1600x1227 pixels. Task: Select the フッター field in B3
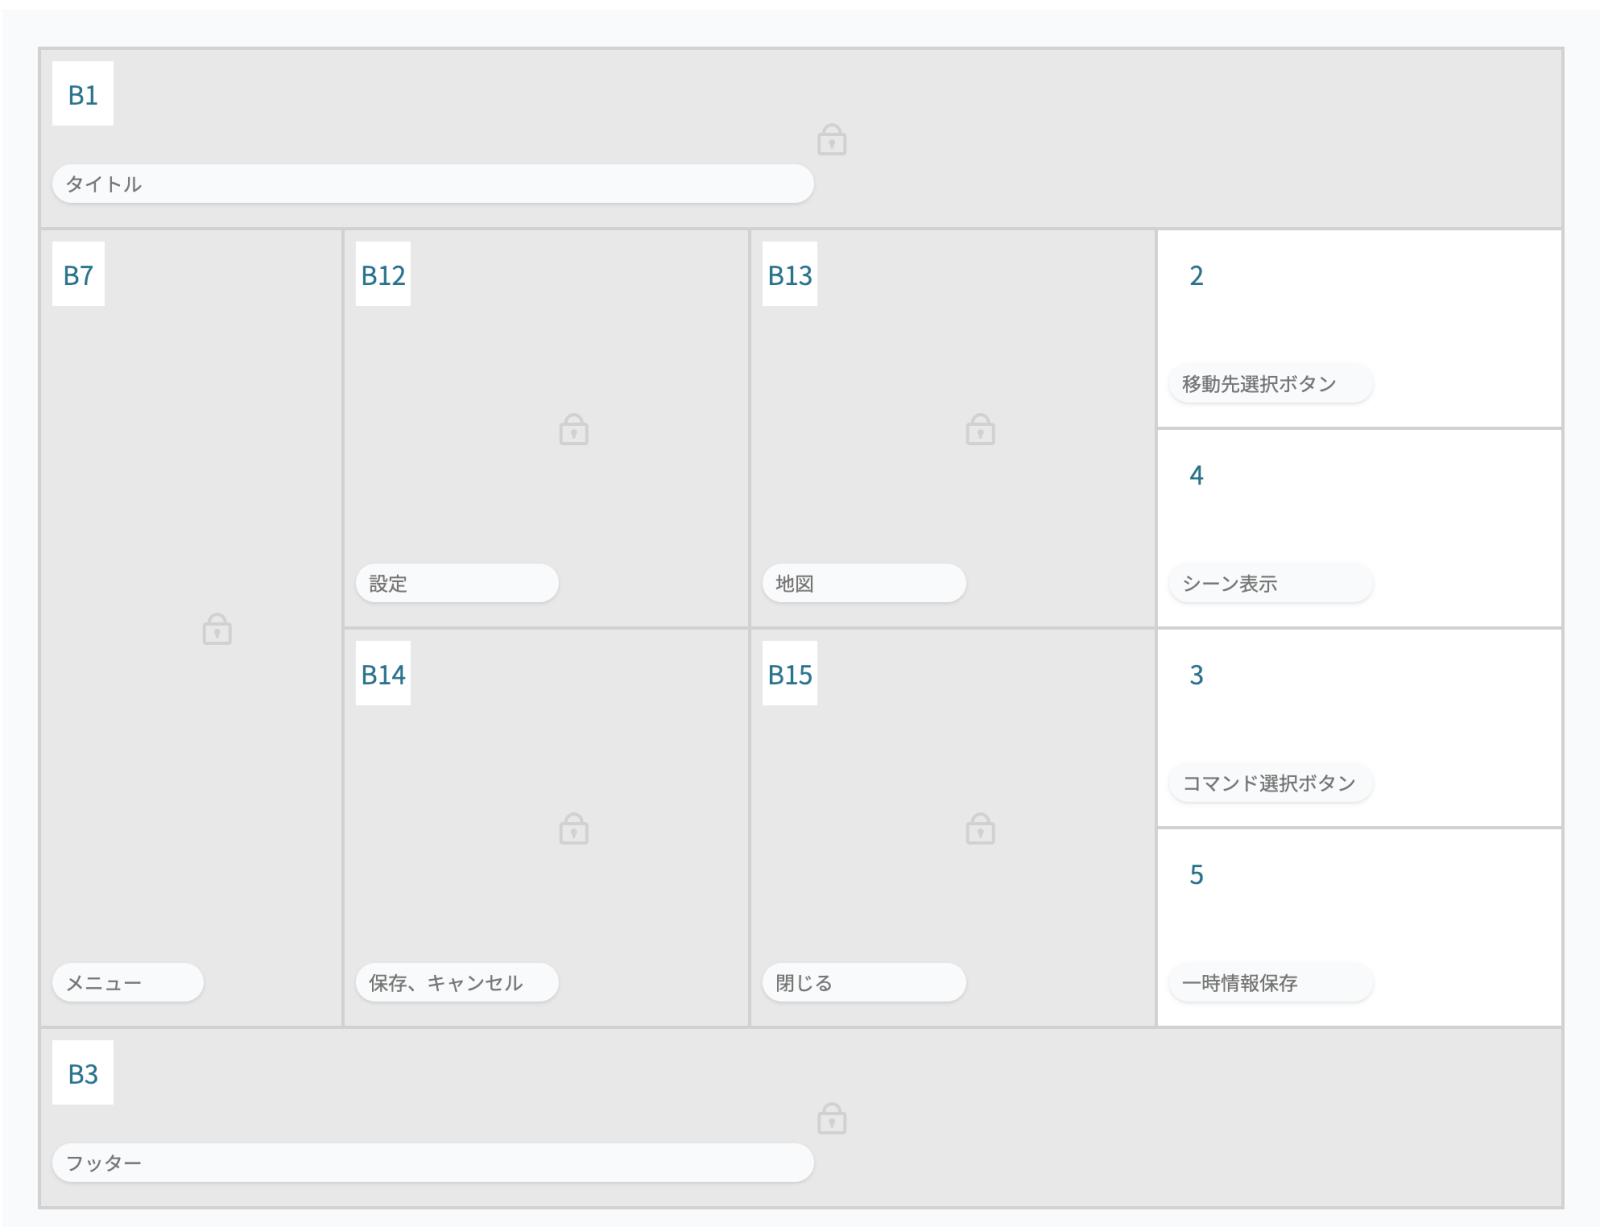pyautogui.click(x=432, y=1163)
